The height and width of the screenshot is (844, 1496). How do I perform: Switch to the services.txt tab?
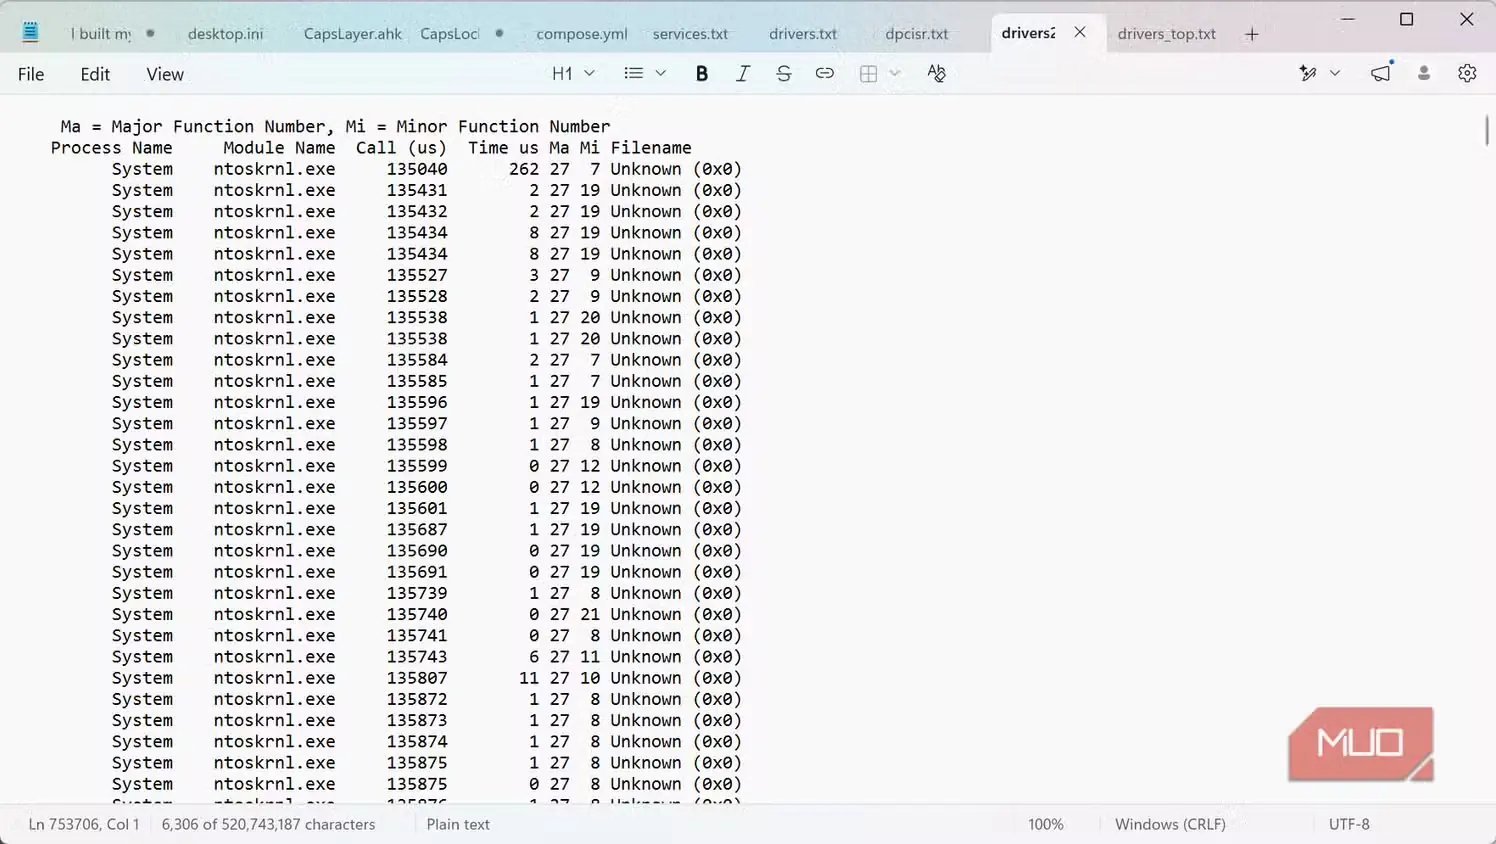691,34
